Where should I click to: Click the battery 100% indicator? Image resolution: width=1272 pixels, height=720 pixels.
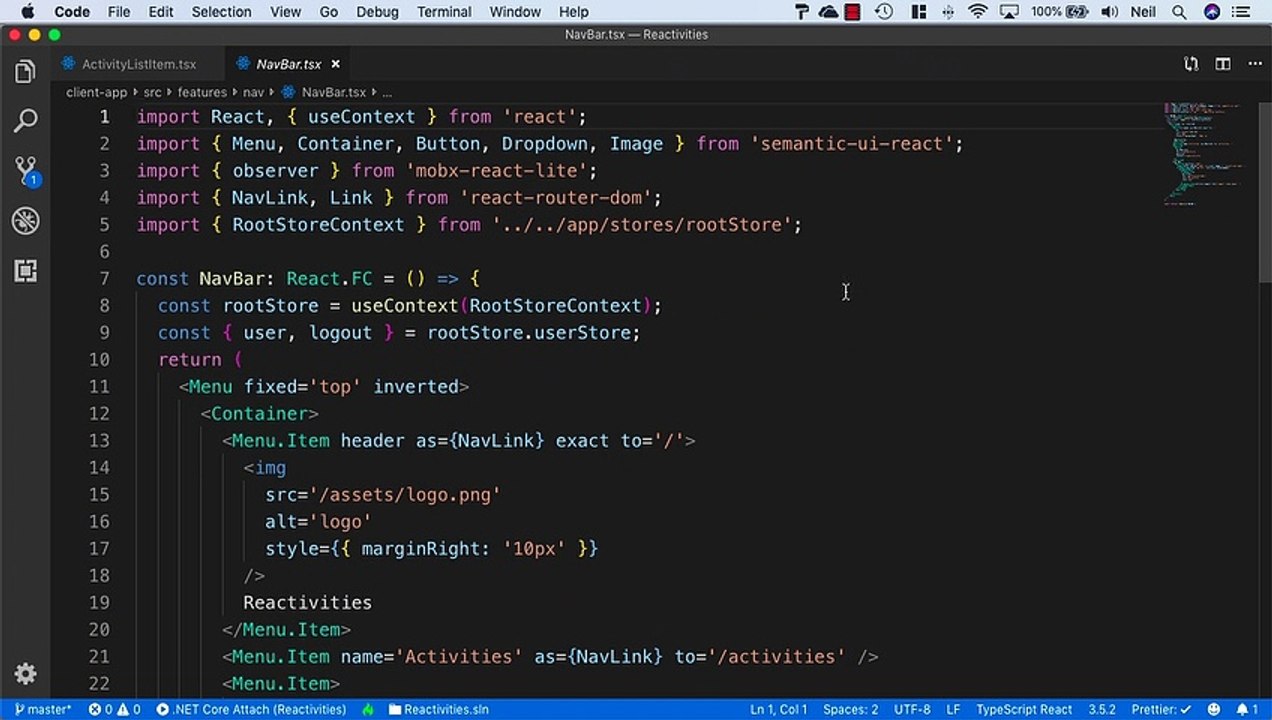click(1062, 12)
